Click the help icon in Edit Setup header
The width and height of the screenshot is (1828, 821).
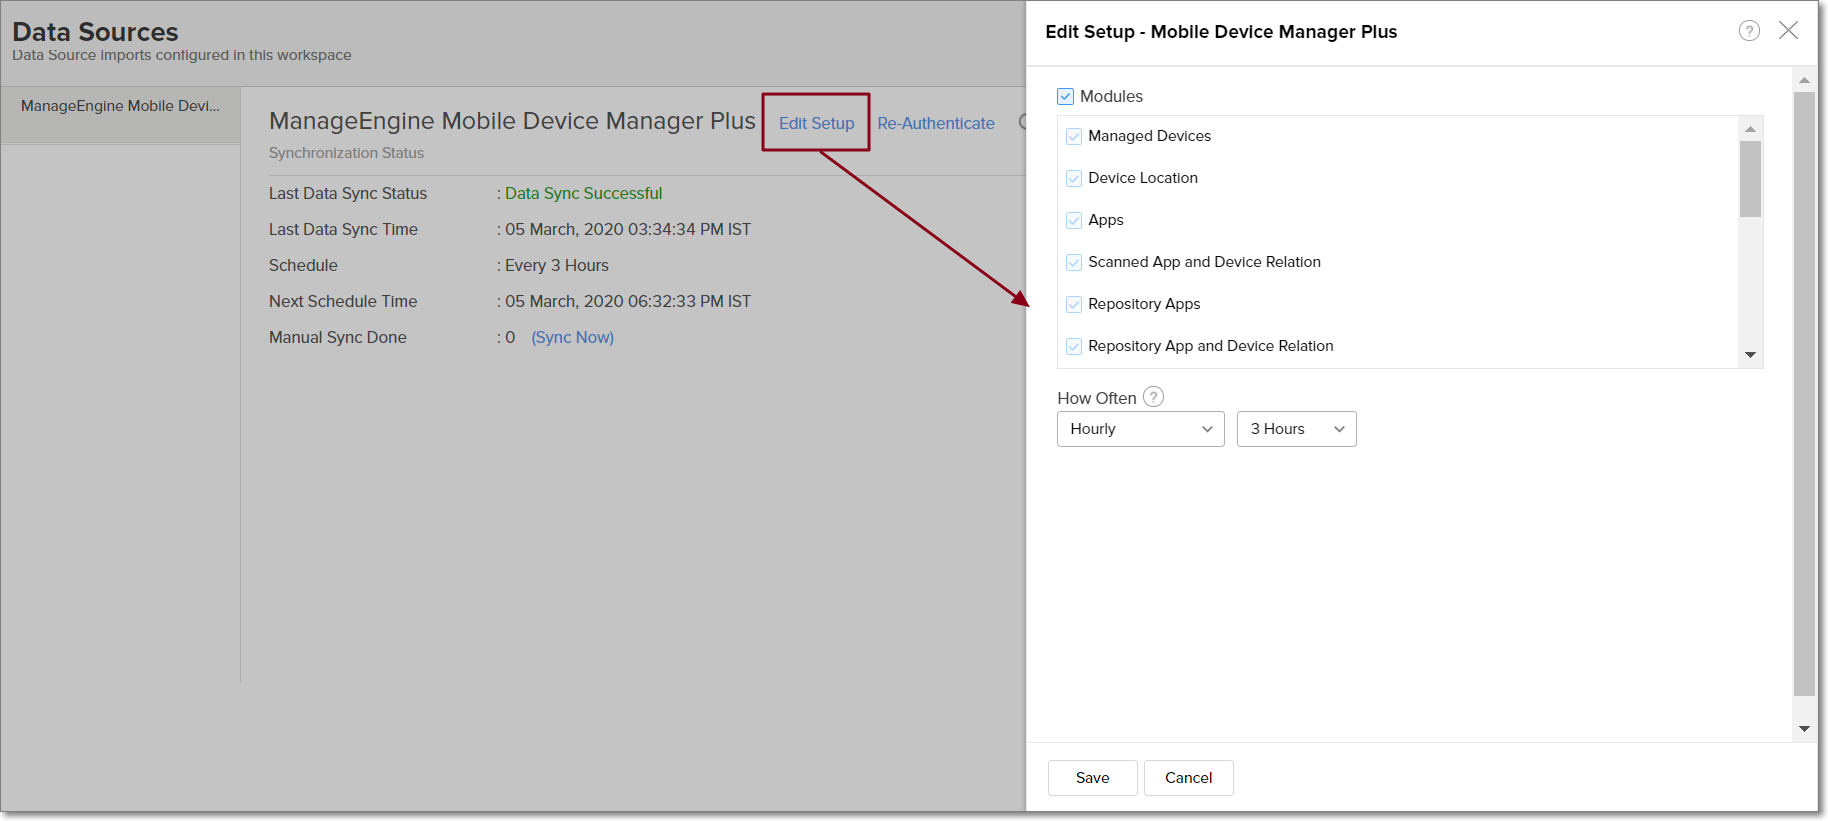point(1749,31)
